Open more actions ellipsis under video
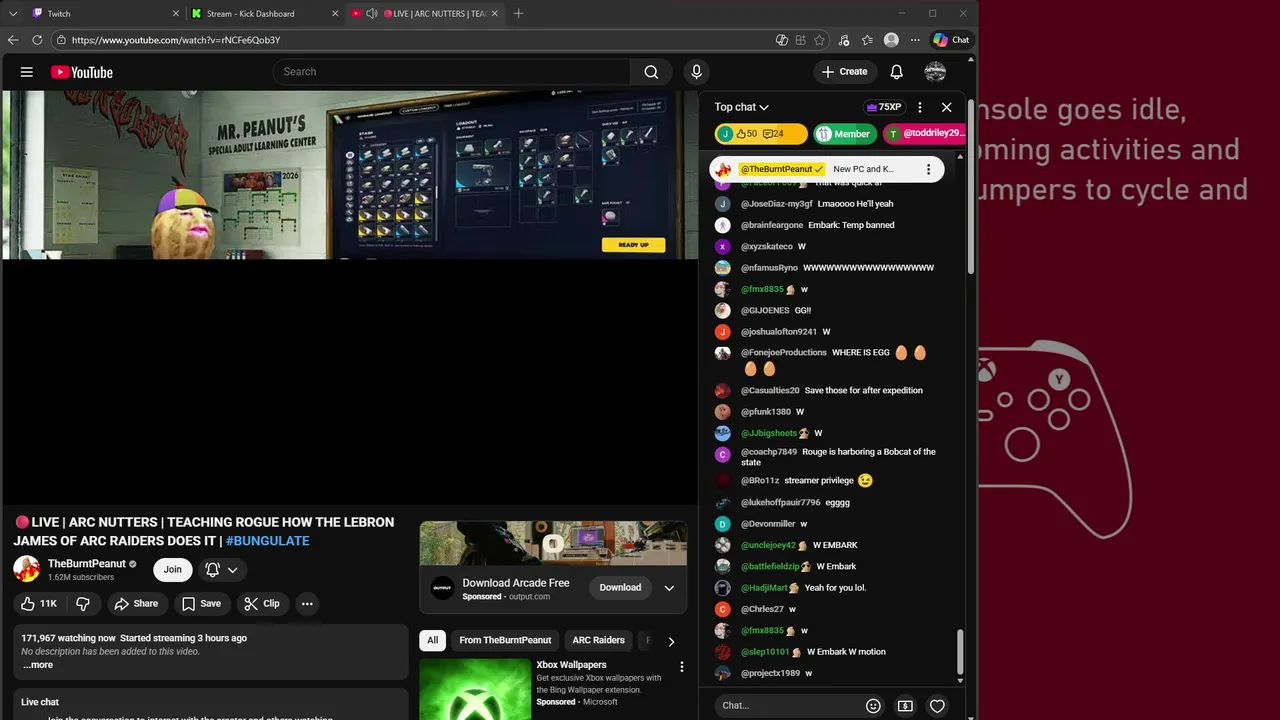This screenshot has height=720, width=1280. pyautogui.click(x=307, y=604)
